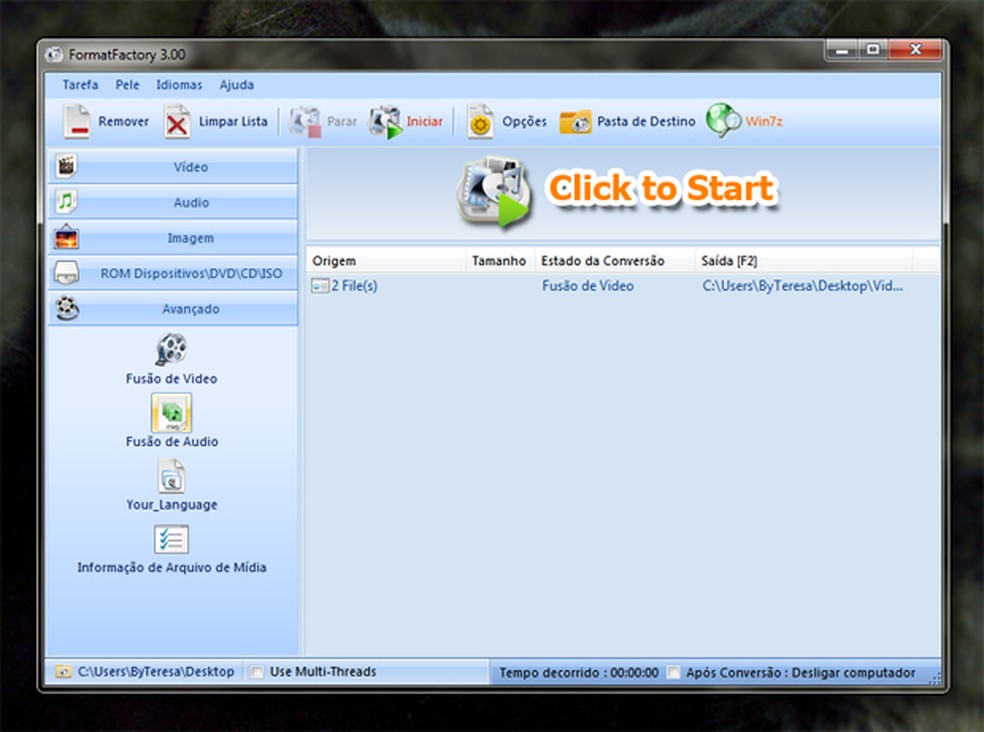Expand the Vídeo category panel

[173, 166]
